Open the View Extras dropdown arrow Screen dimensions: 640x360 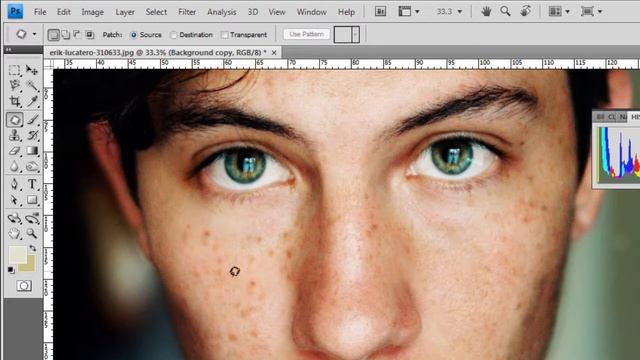coord(417,12)
